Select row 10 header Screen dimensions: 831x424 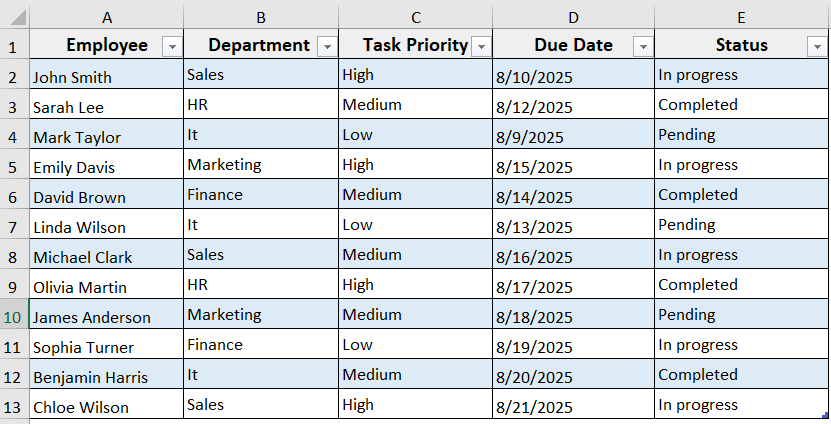coord(14,316)
